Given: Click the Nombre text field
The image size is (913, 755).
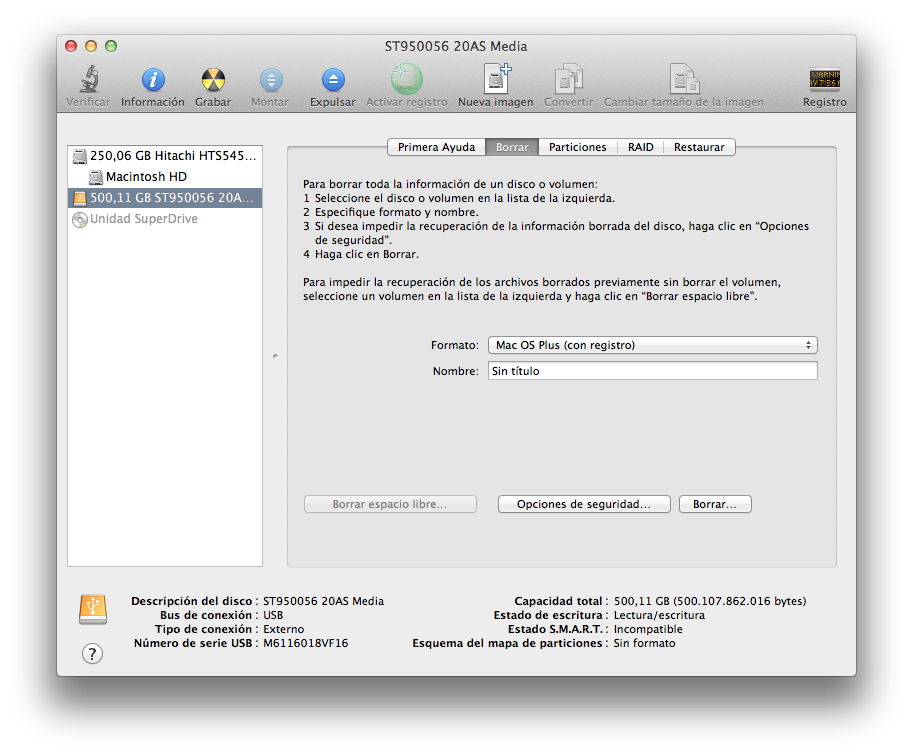Looking at the screenshot, I should pos(653,371).
